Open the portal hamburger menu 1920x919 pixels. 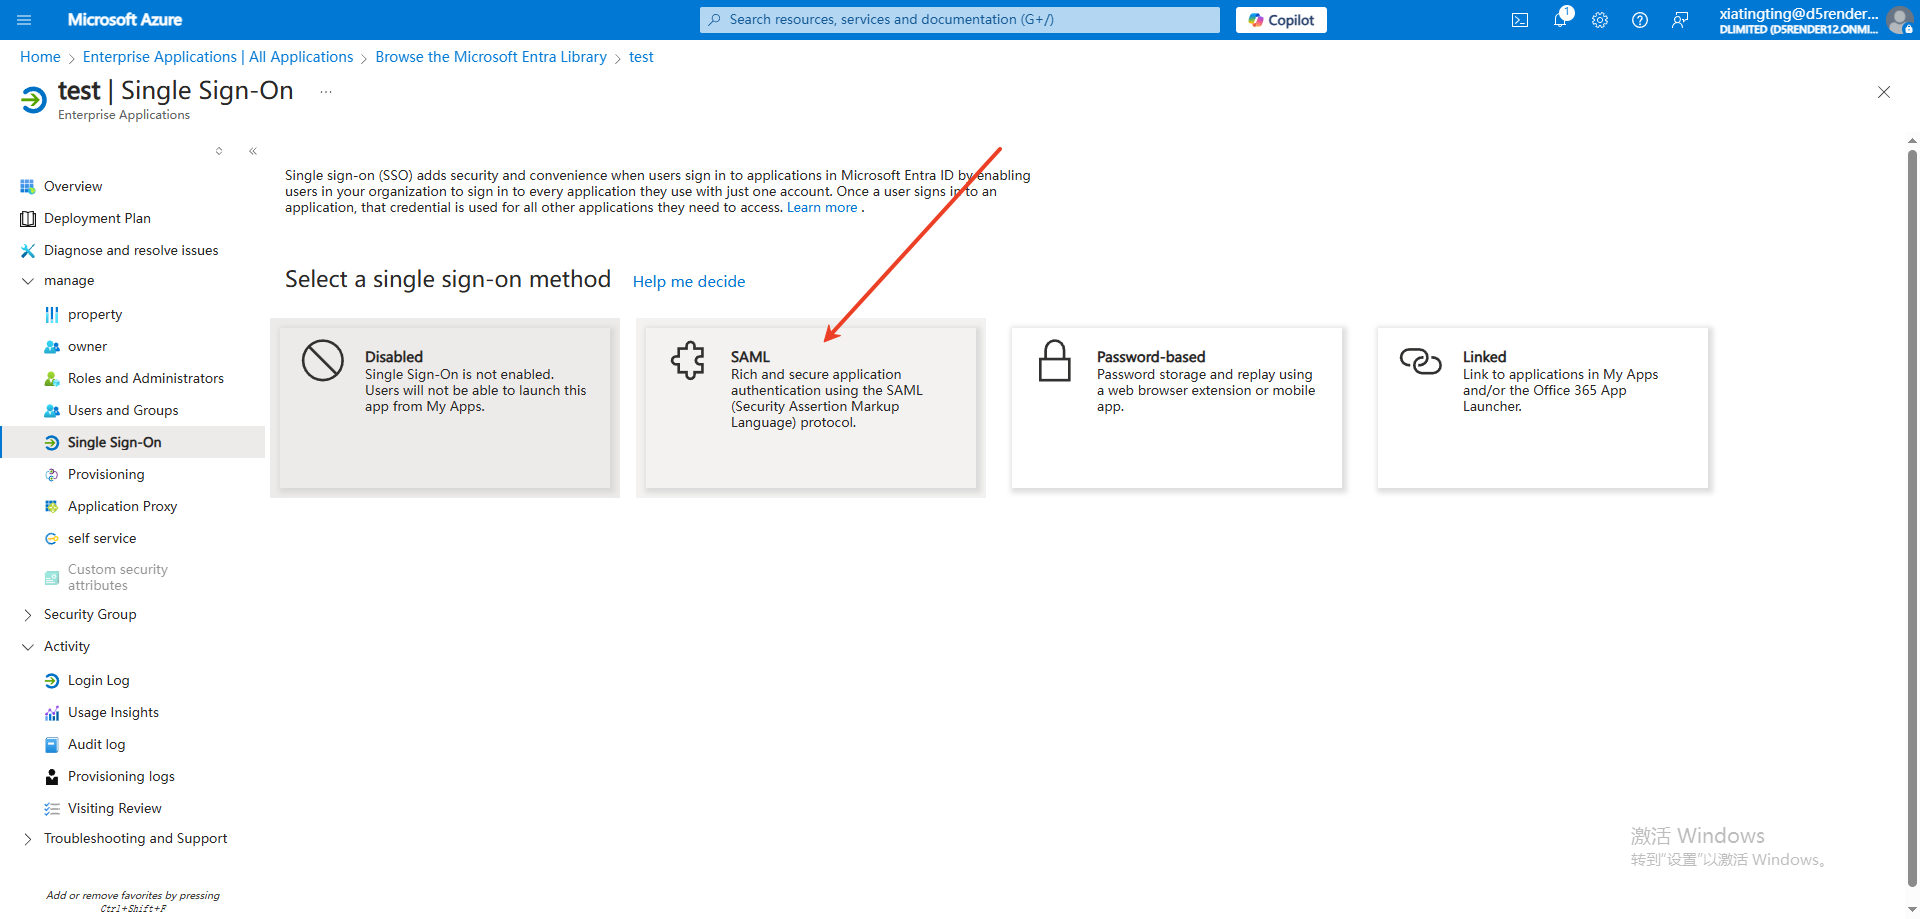pyautogui.click(x=24, y=20)
